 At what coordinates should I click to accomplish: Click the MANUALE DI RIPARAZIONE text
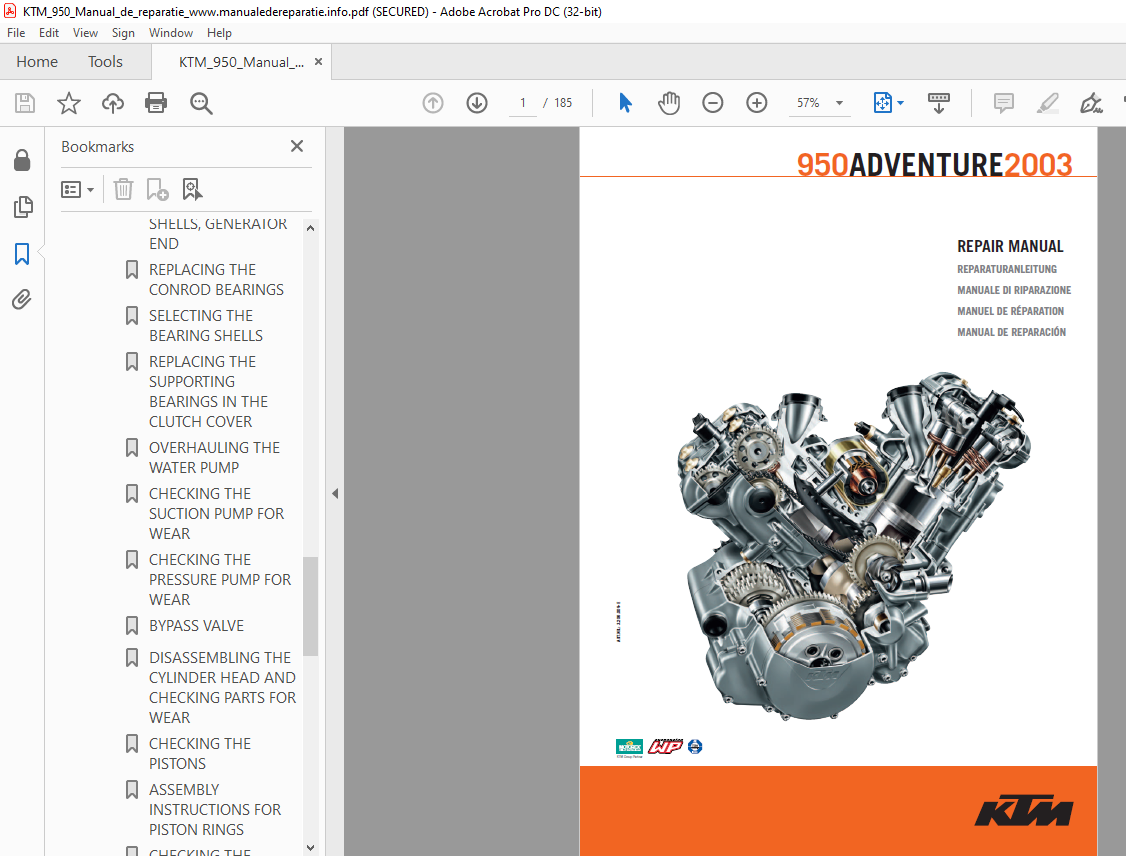[x=1014, y=290]
